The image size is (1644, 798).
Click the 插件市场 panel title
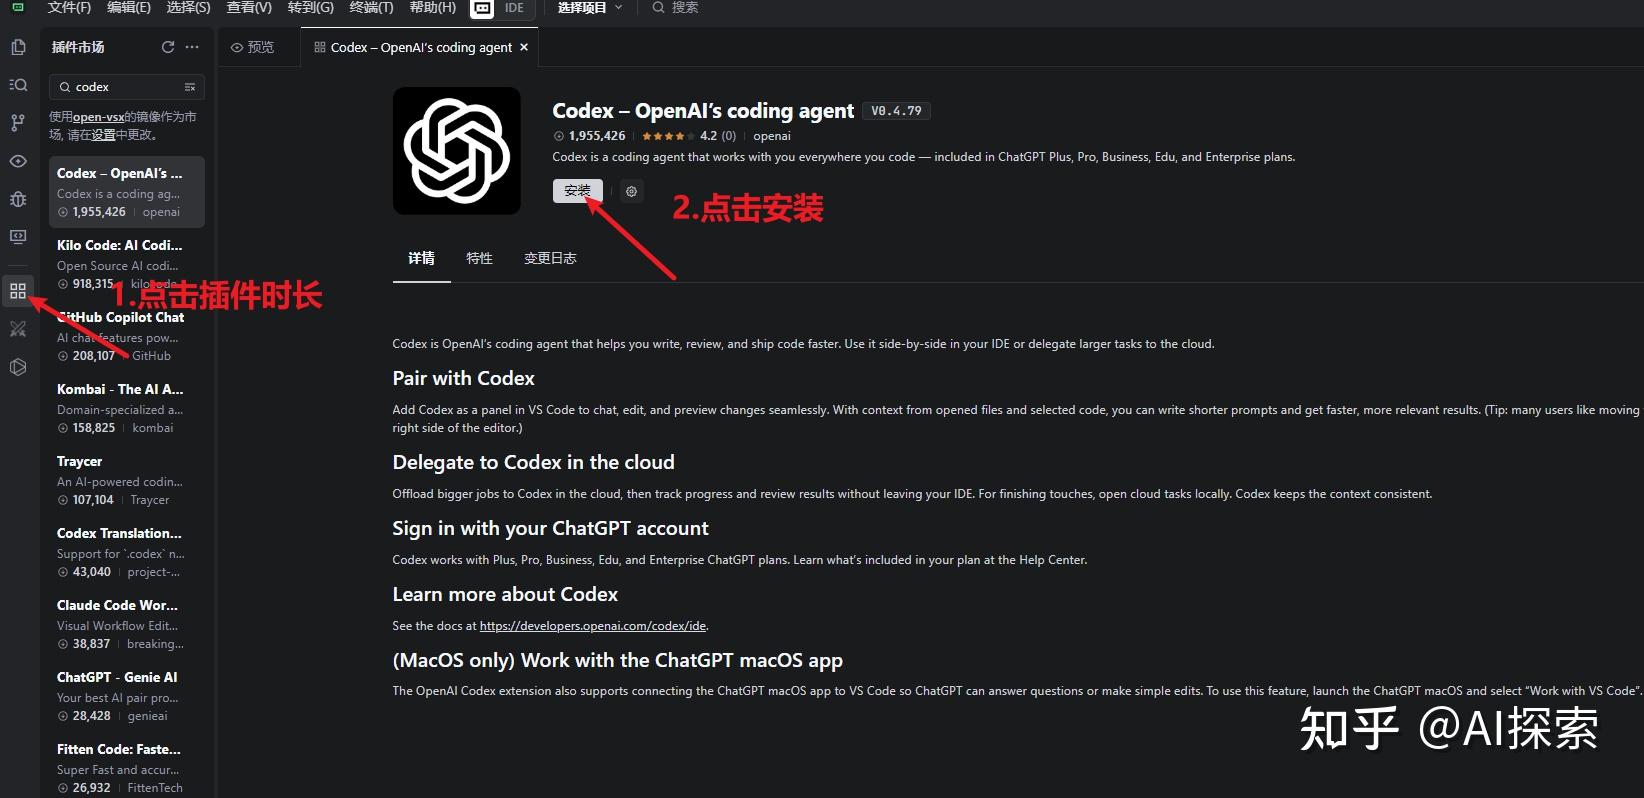pos(78,47)
